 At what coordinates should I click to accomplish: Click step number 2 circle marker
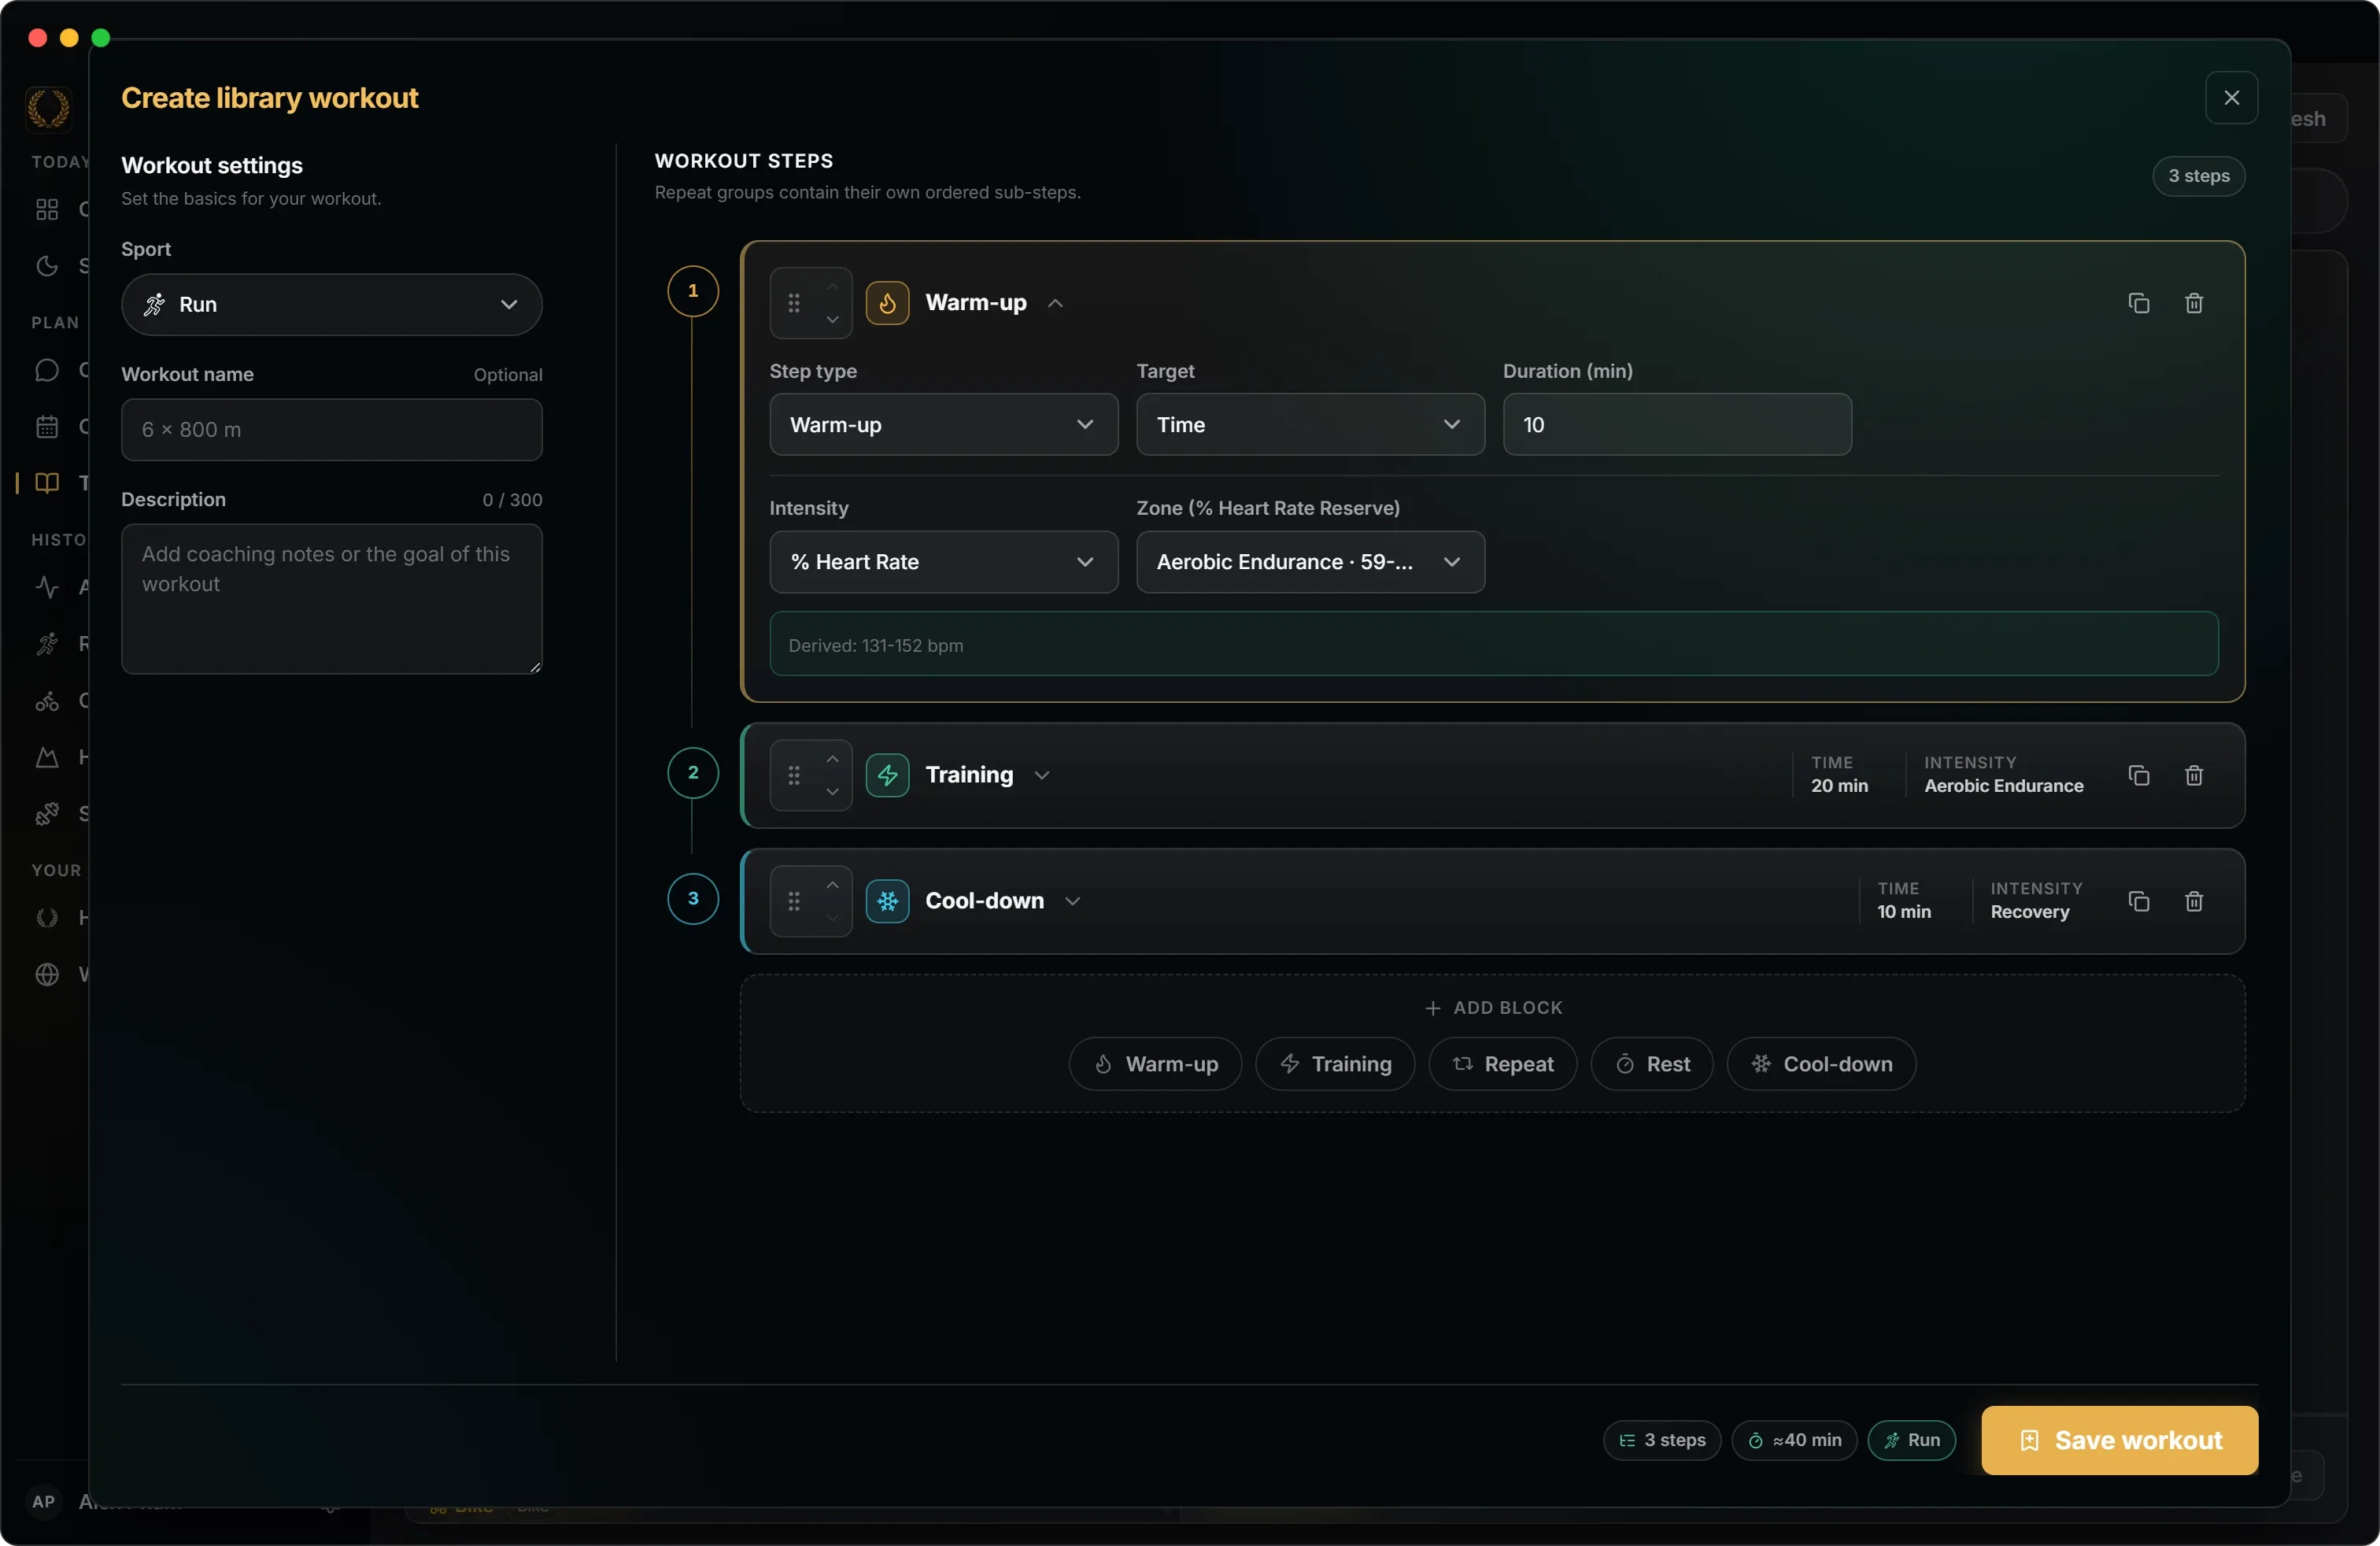692,772
